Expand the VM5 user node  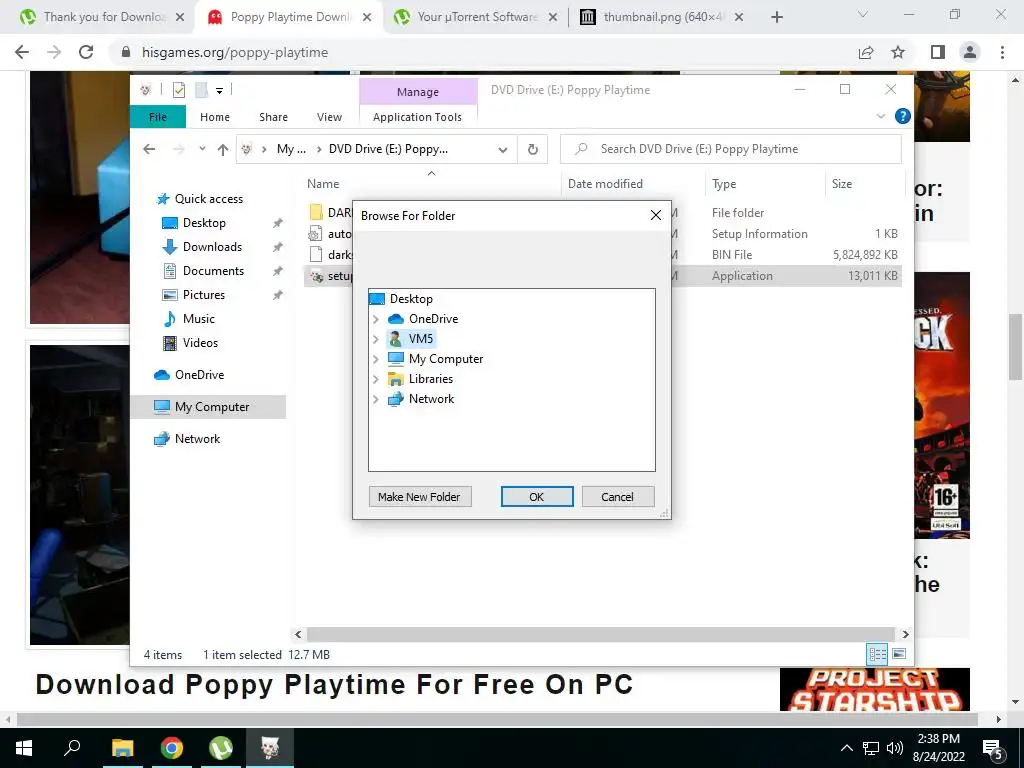point(376,339)
